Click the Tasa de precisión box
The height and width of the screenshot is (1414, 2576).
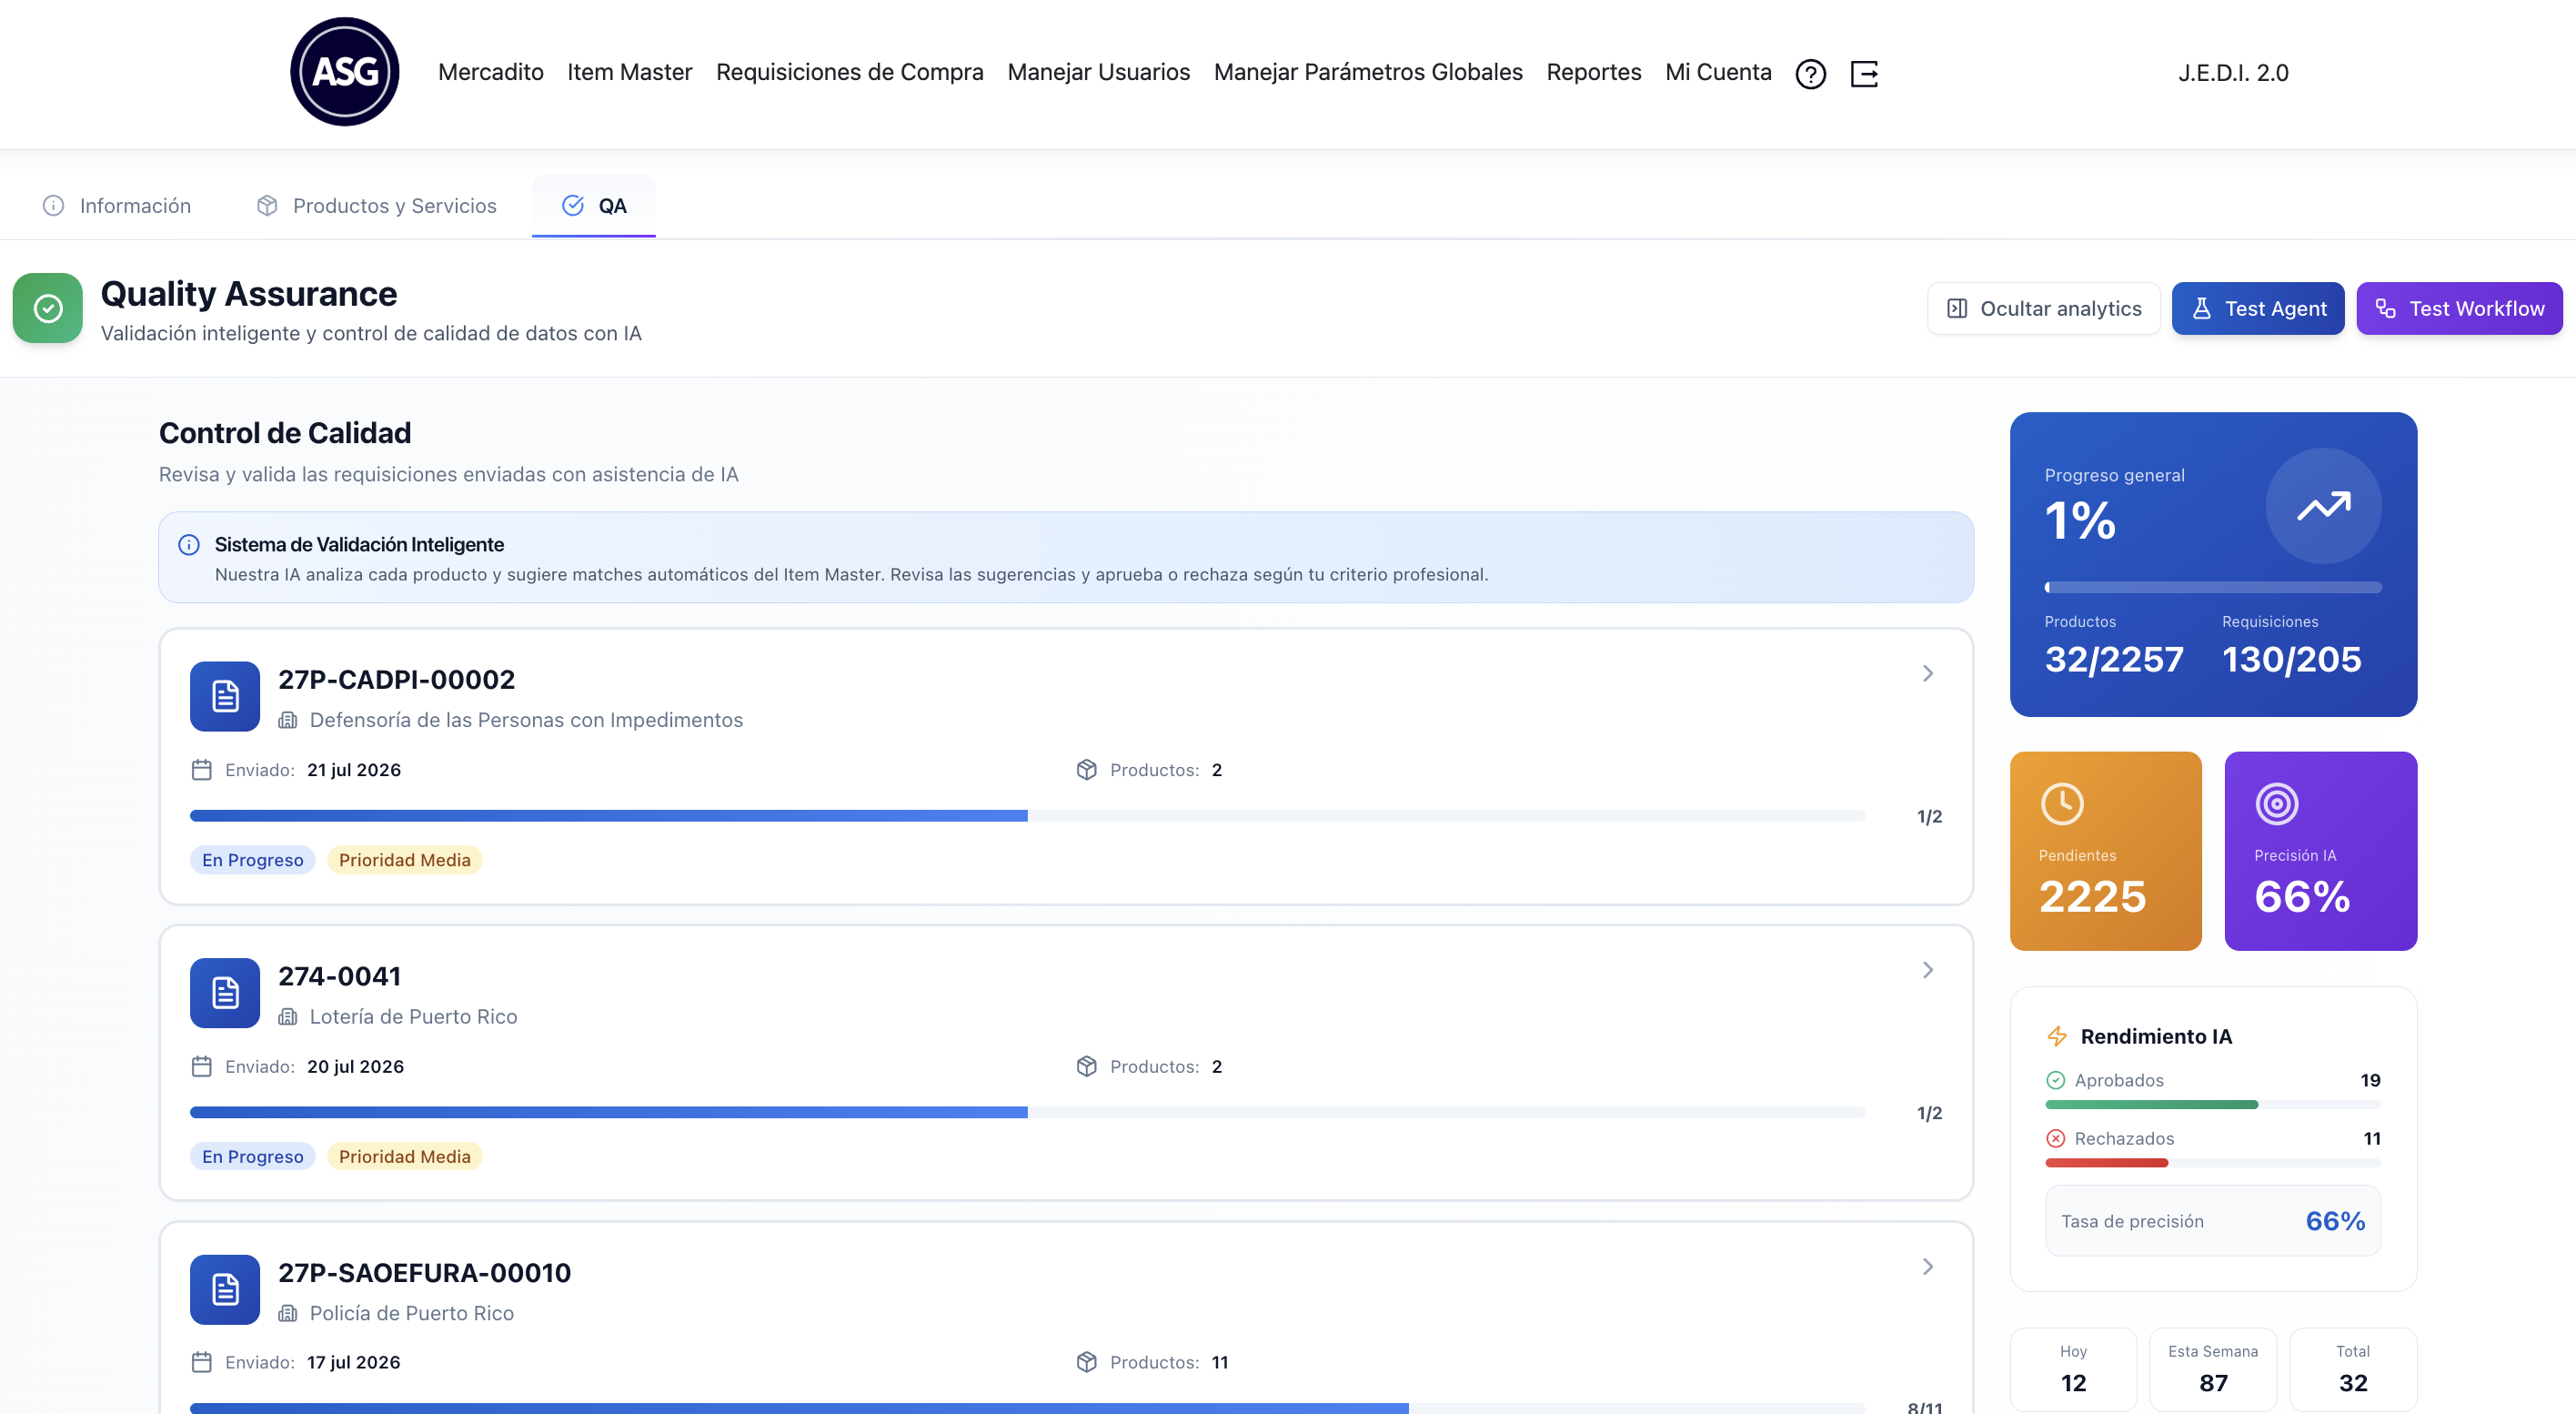[x=2213, y=1221]
